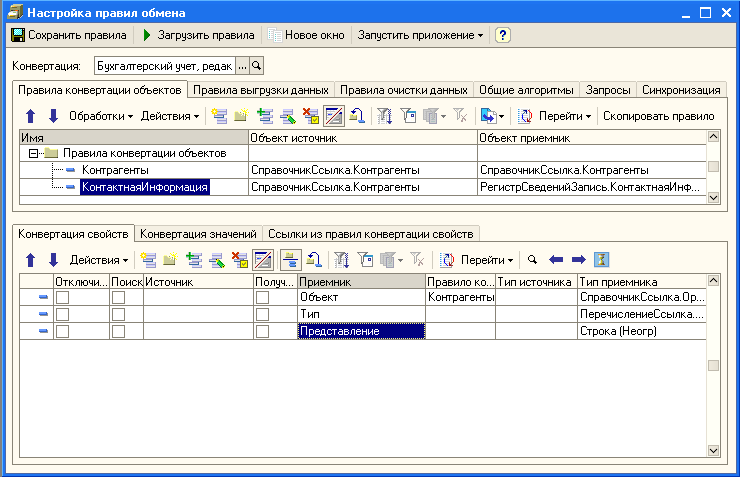Image resolution: width=740 pixels, height=477 pixels.
Task: Toggle Отключить checkbox in the Объект row
Action: 63,298
